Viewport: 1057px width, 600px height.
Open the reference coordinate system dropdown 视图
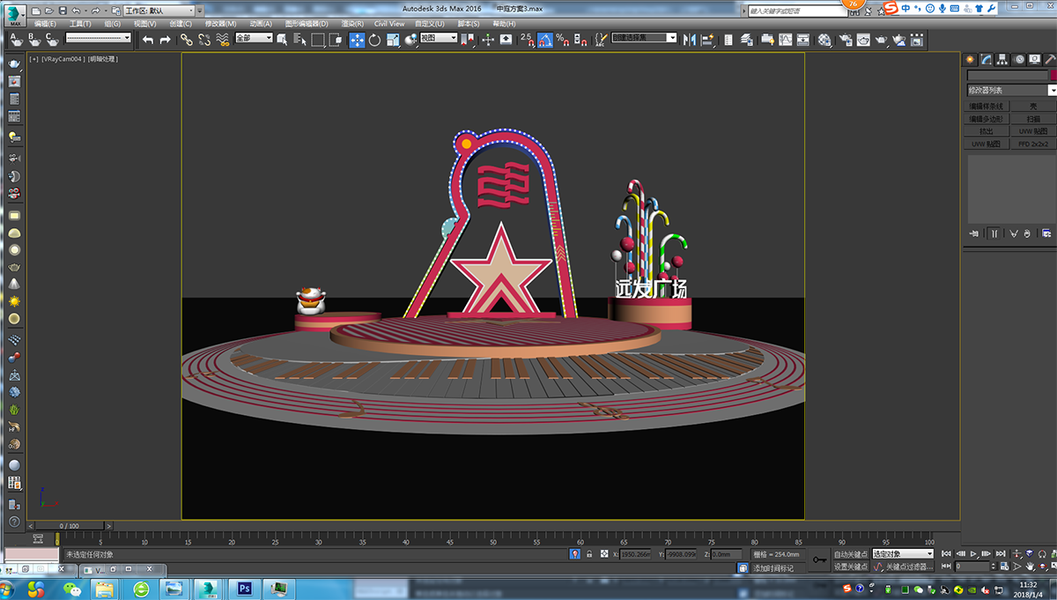tap(439, 38)
